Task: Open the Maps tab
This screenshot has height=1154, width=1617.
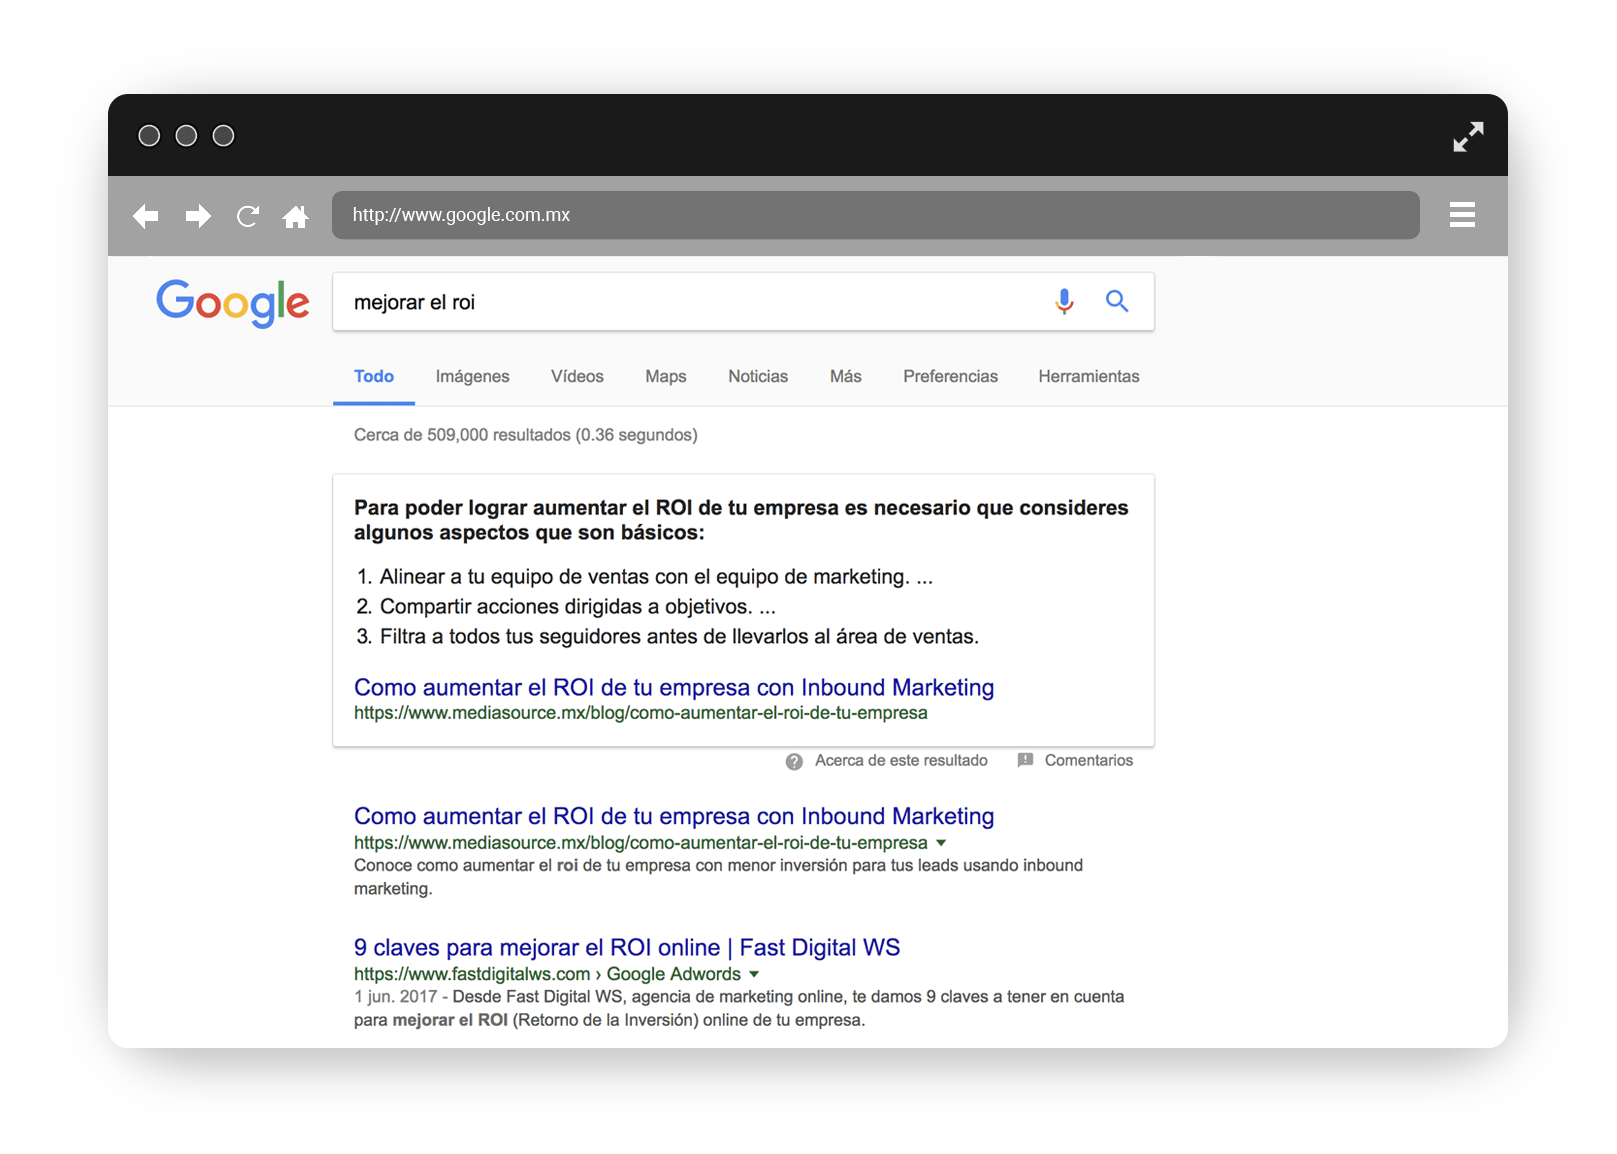Action: coord(666,377)
